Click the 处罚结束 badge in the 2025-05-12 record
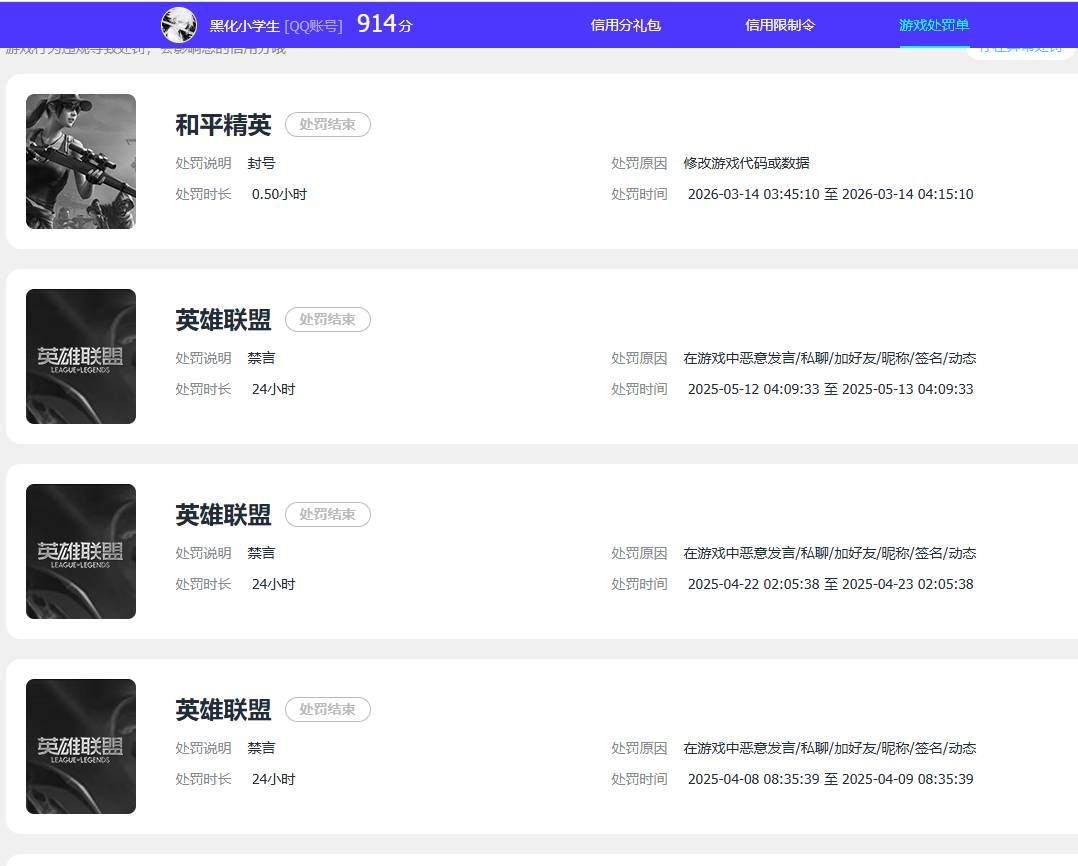The image size is (1078, 866). pyautogui.click(x=328, y=320)
